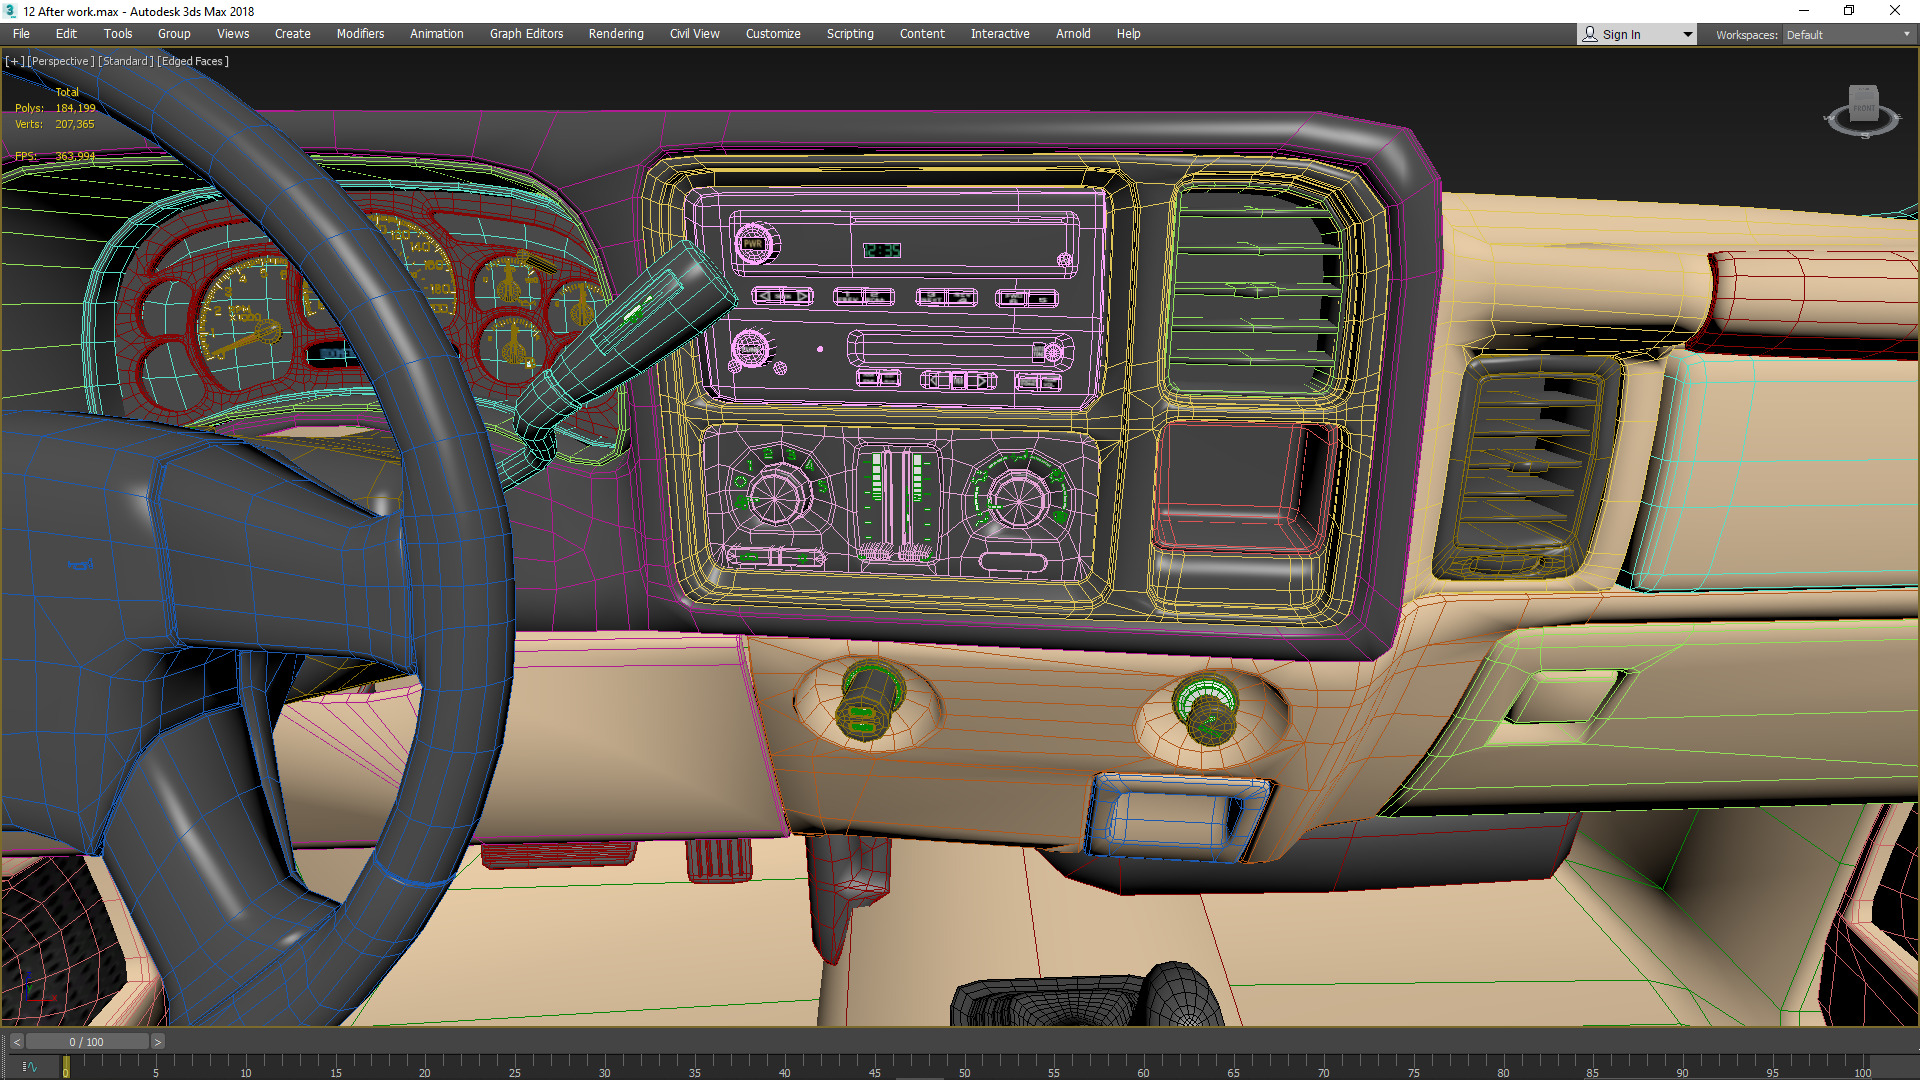Click the 0 / 100 time slider handle
Image resolution: width=1920 pixels, height=1080 pixels.
pos(87,1042)
